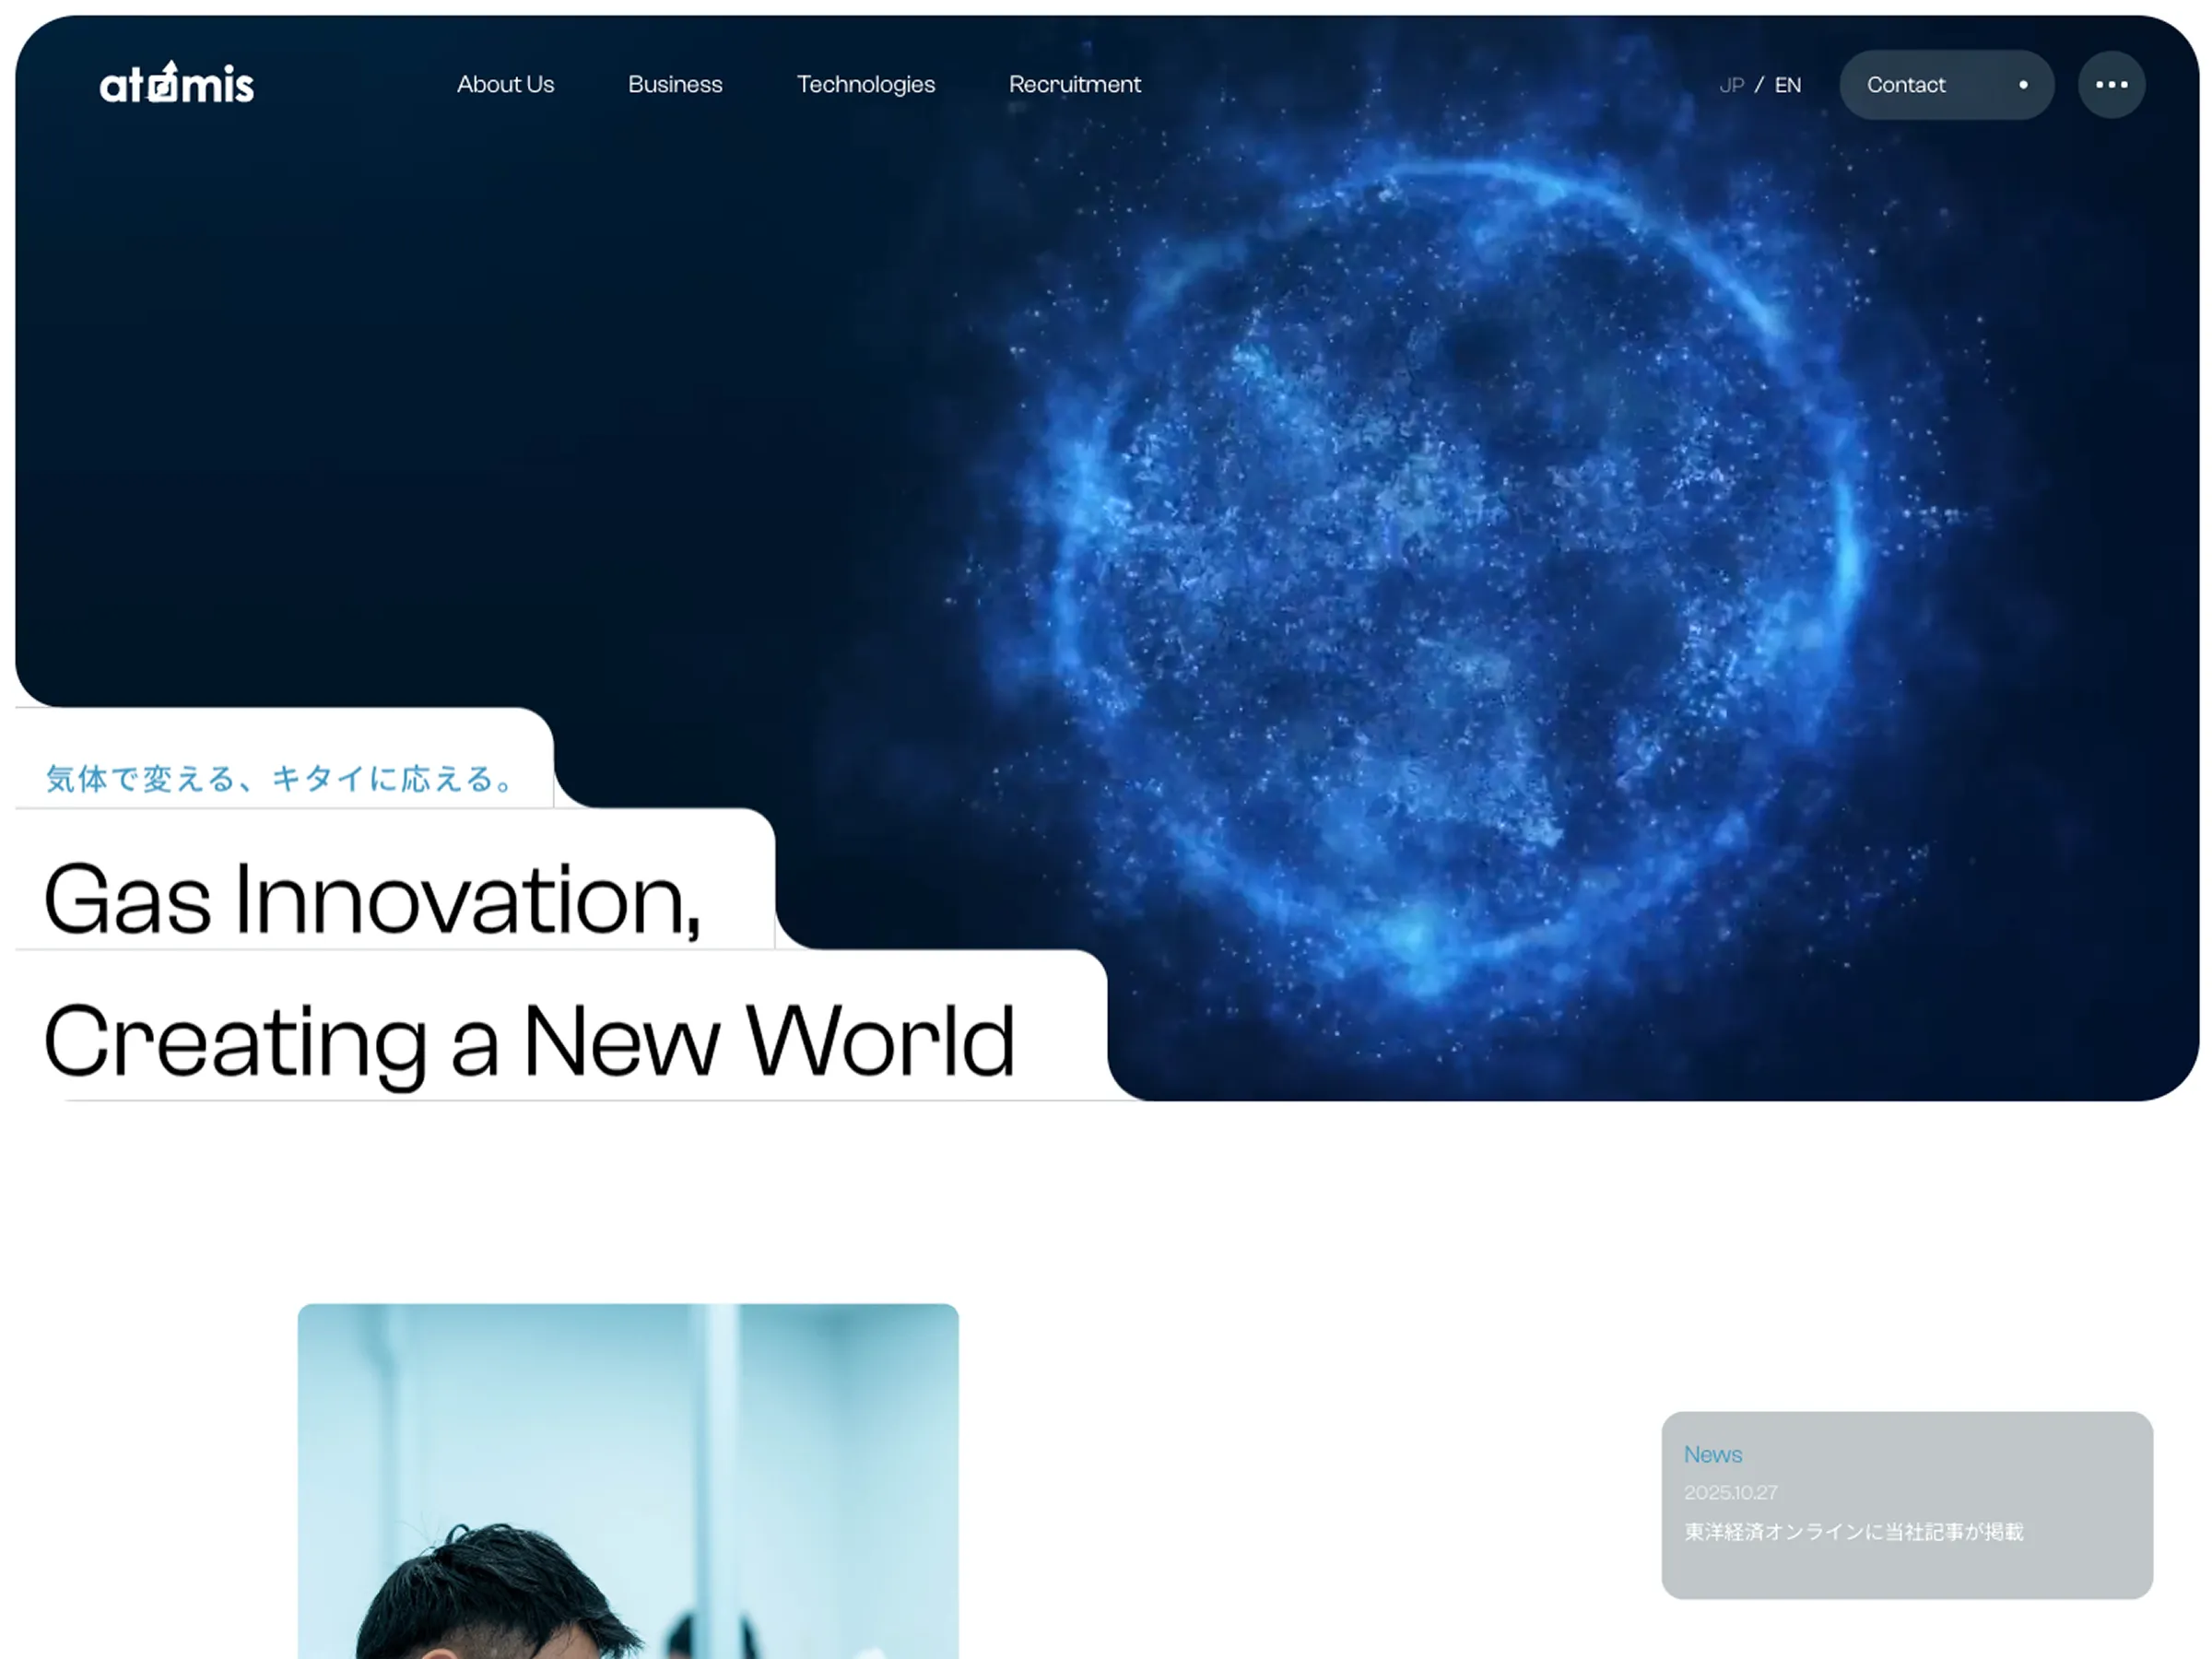Open the About Us menu
Screen dimensions: 2212x1659
point(505,85)
